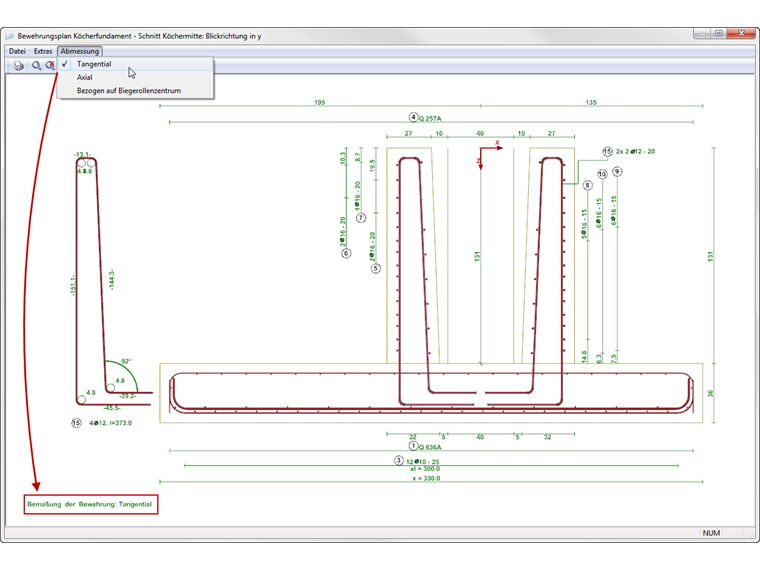Image resolution: width=760 pixels, height=570 pixels.
Task: Open the Datei menu
Action: tap(17, 51)
